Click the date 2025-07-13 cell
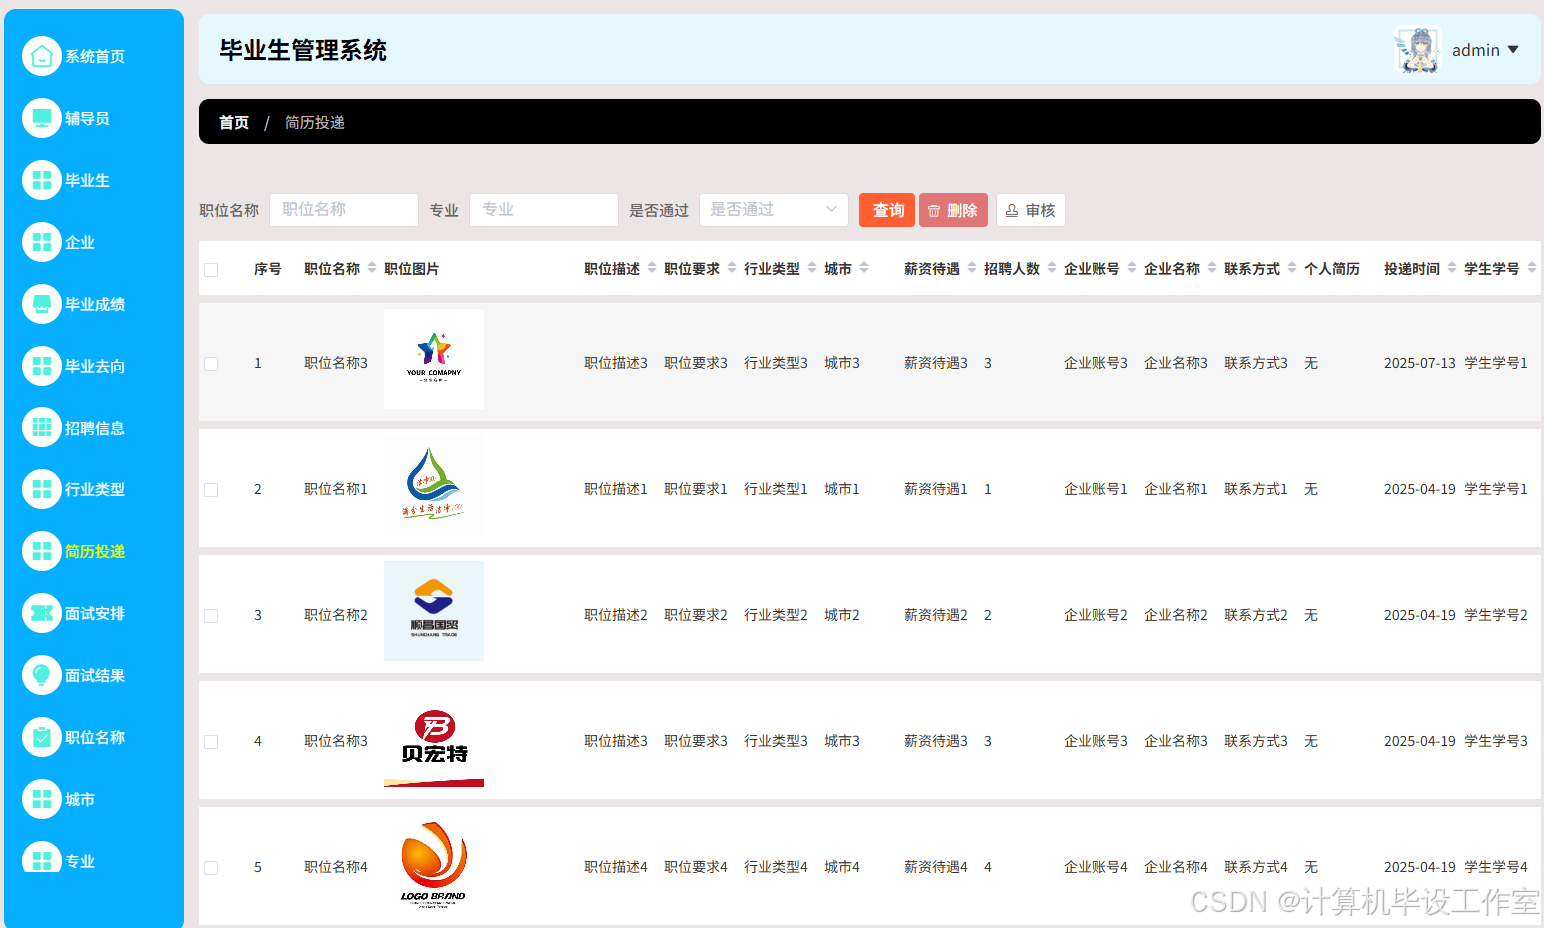The height and width of the screenshot is (928, 1544). [1420, 363]
